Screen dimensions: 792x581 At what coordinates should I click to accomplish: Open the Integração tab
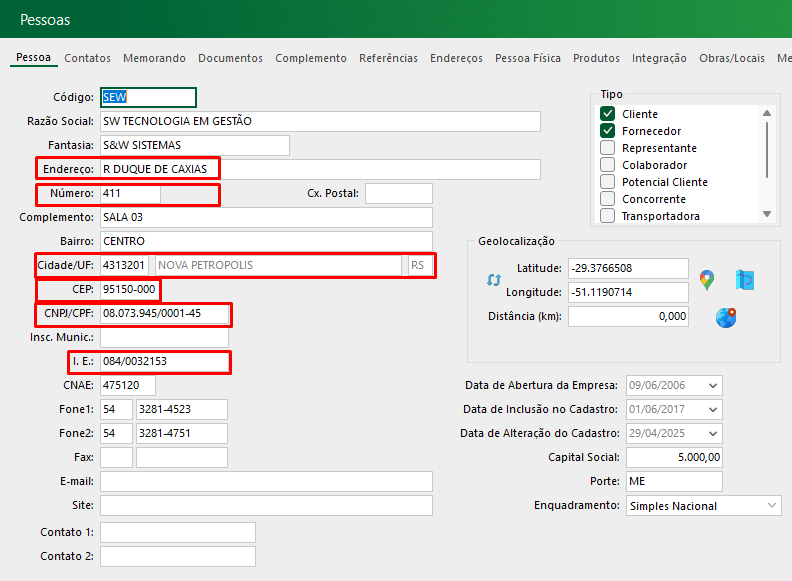[659, 58]
